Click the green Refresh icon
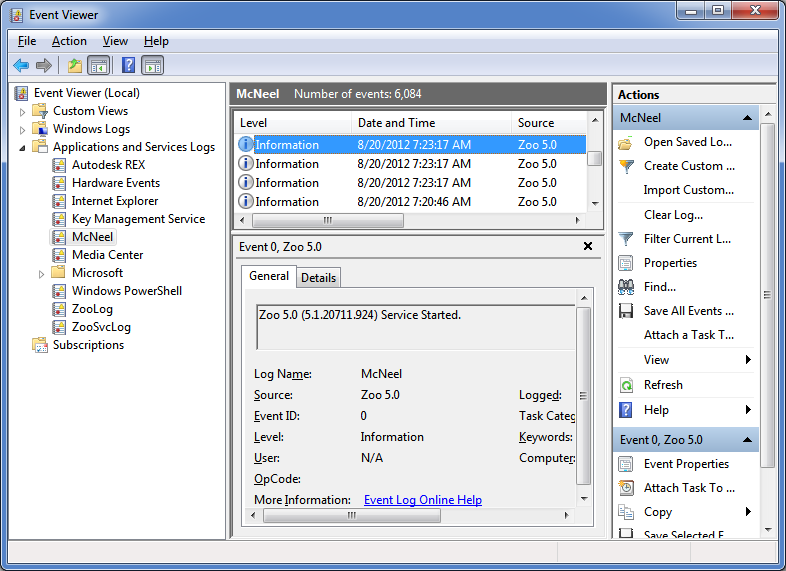This screenshot has height=571, width=786. coord(626,385)
